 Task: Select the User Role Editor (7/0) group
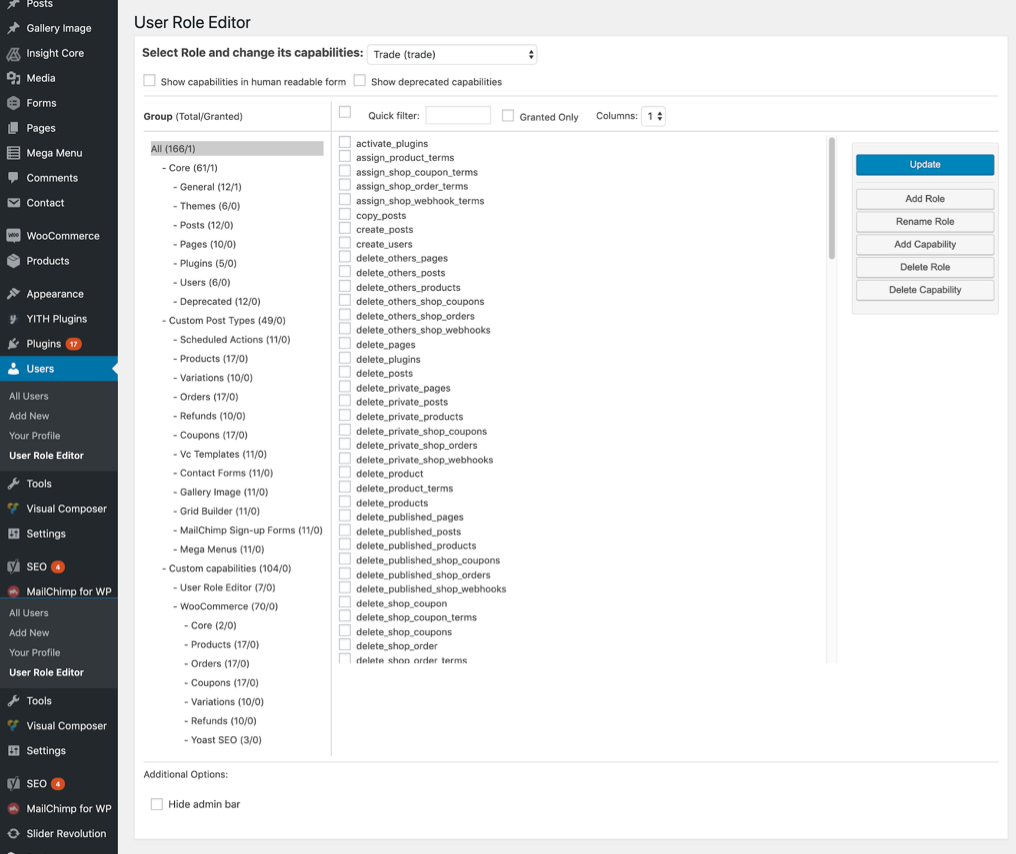(227, 587)
